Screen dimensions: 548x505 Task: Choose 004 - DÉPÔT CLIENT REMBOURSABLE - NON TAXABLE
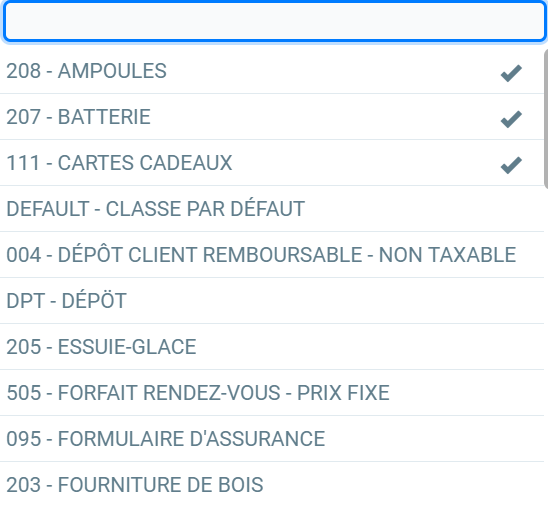point(272,255)
